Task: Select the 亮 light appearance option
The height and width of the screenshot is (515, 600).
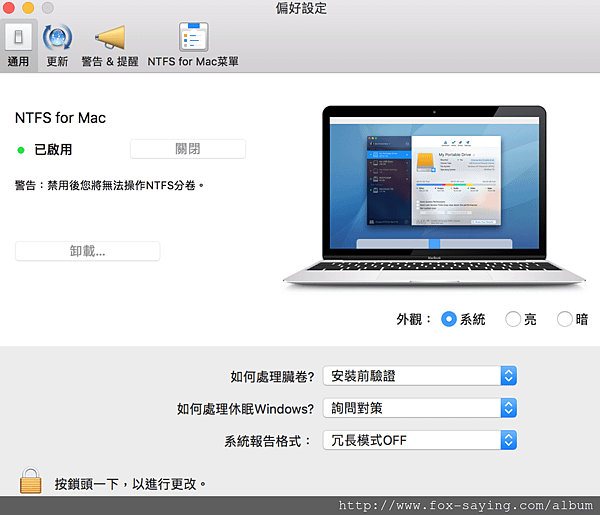Action: 513,319
